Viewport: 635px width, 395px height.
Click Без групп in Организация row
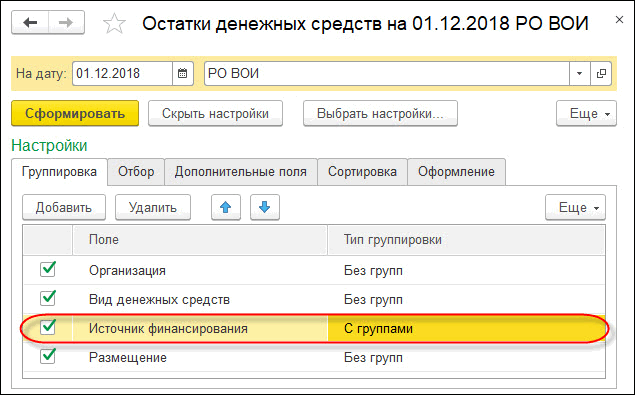pos(466,270)
